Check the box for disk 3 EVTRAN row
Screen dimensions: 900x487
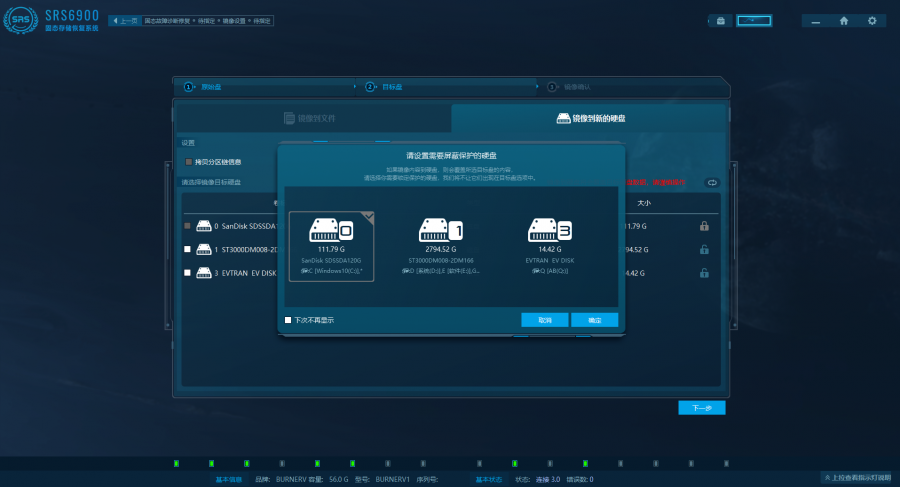point(187,273)
